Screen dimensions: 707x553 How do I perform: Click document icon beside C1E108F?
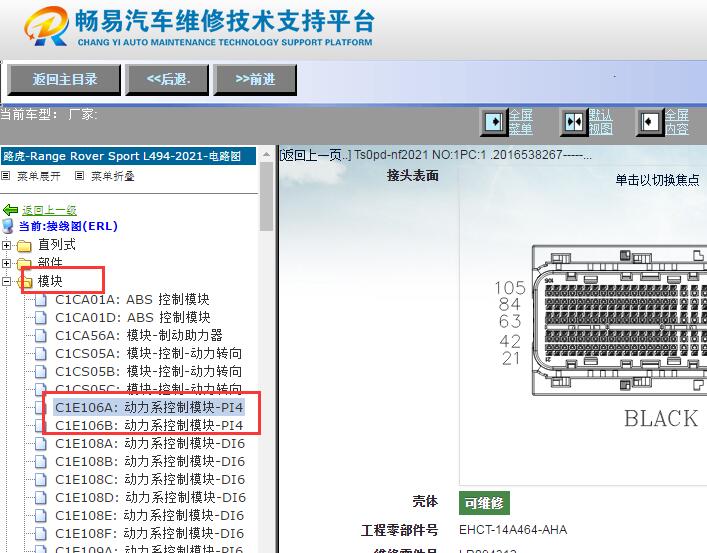[41, 534]
